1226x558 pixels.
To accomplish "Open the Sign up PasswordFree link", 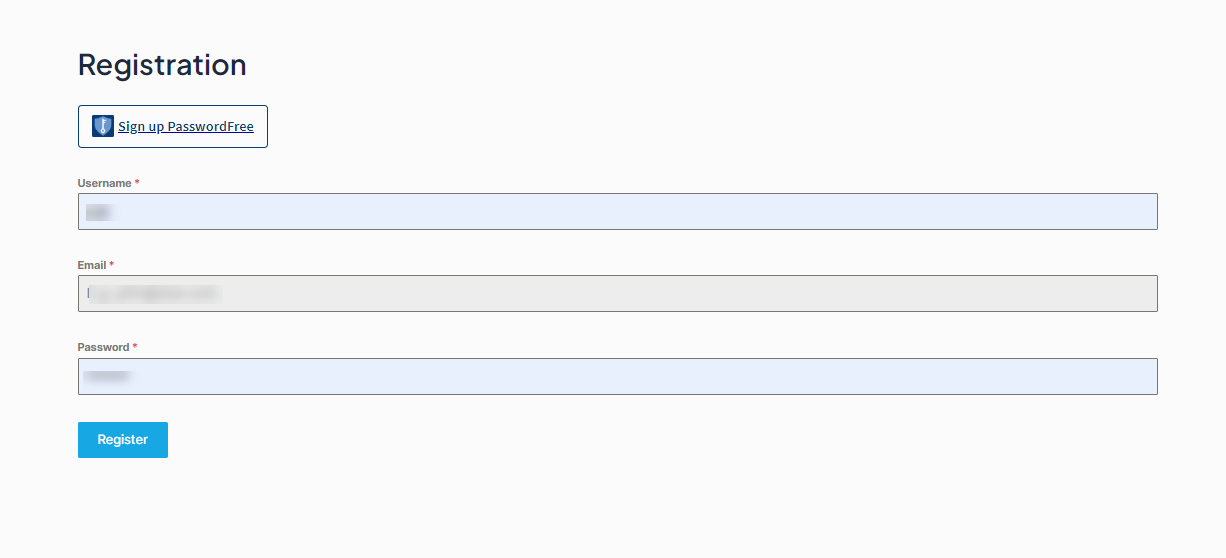I will click(x=185, y=127).
